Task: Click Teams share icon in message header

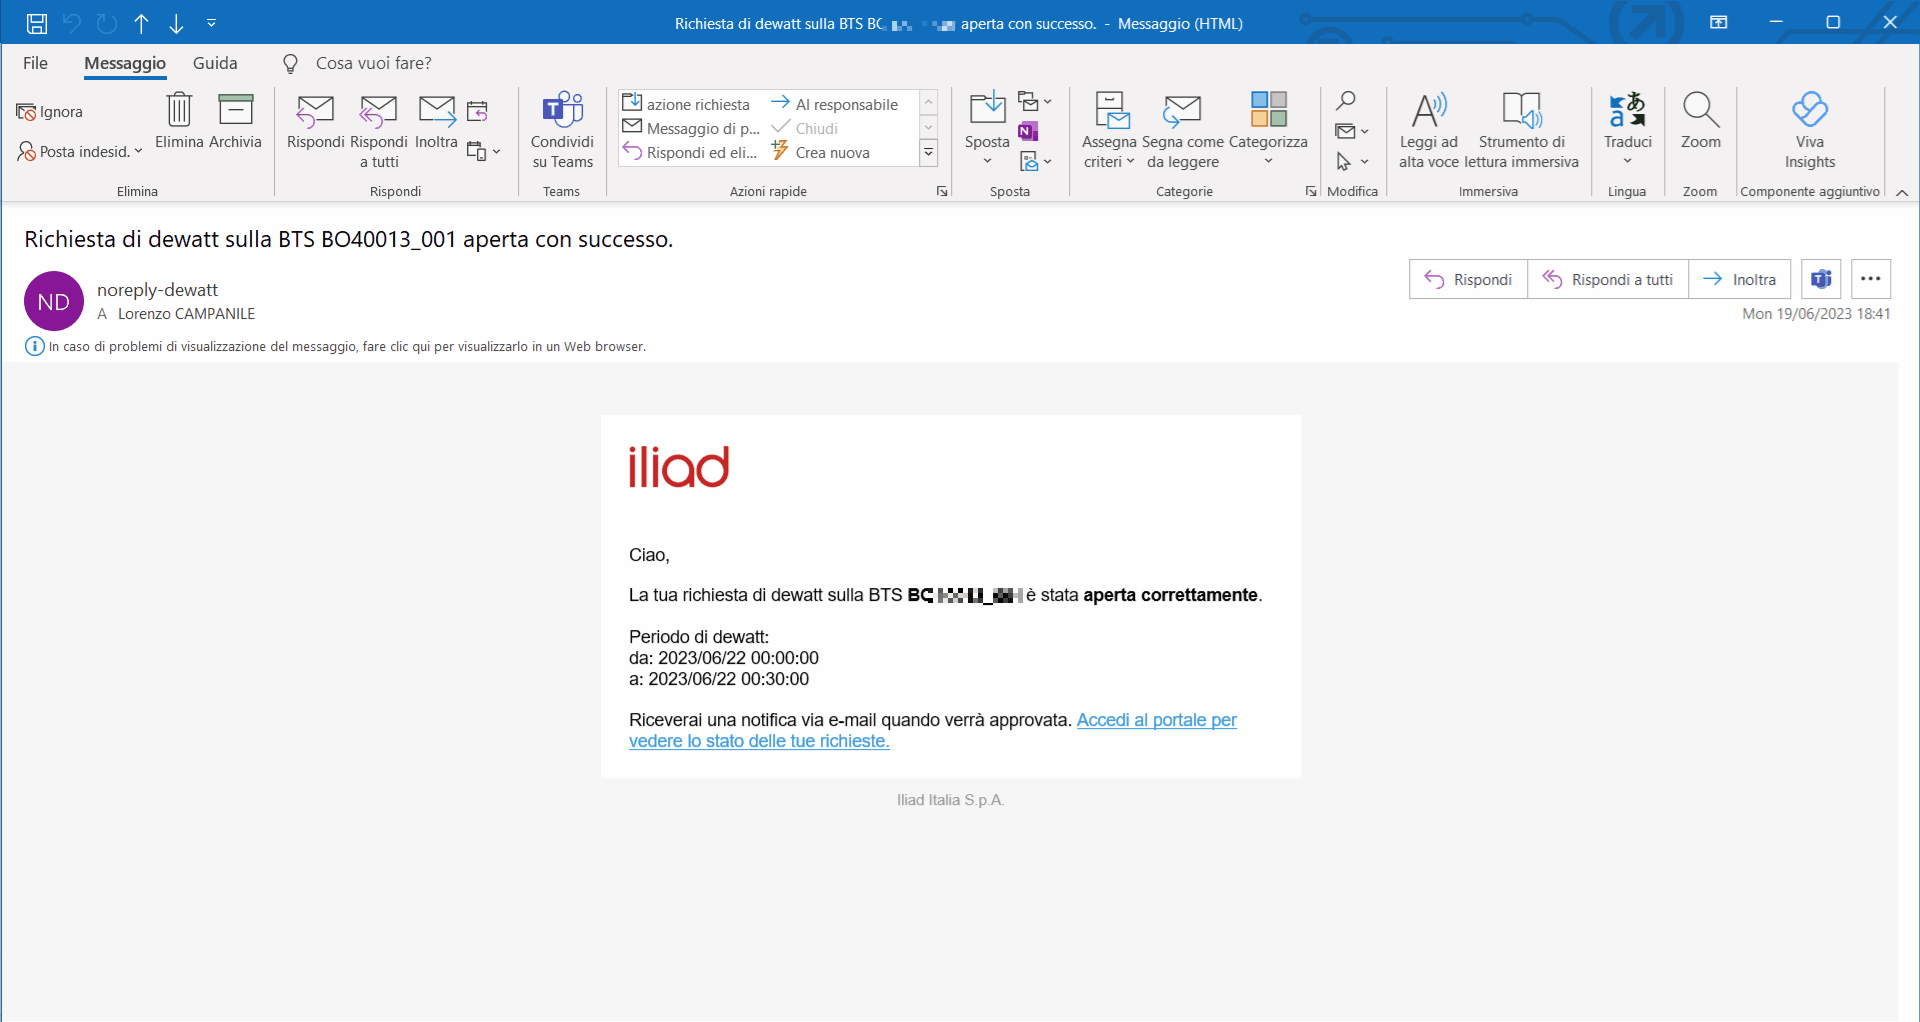Action: 1821,279
